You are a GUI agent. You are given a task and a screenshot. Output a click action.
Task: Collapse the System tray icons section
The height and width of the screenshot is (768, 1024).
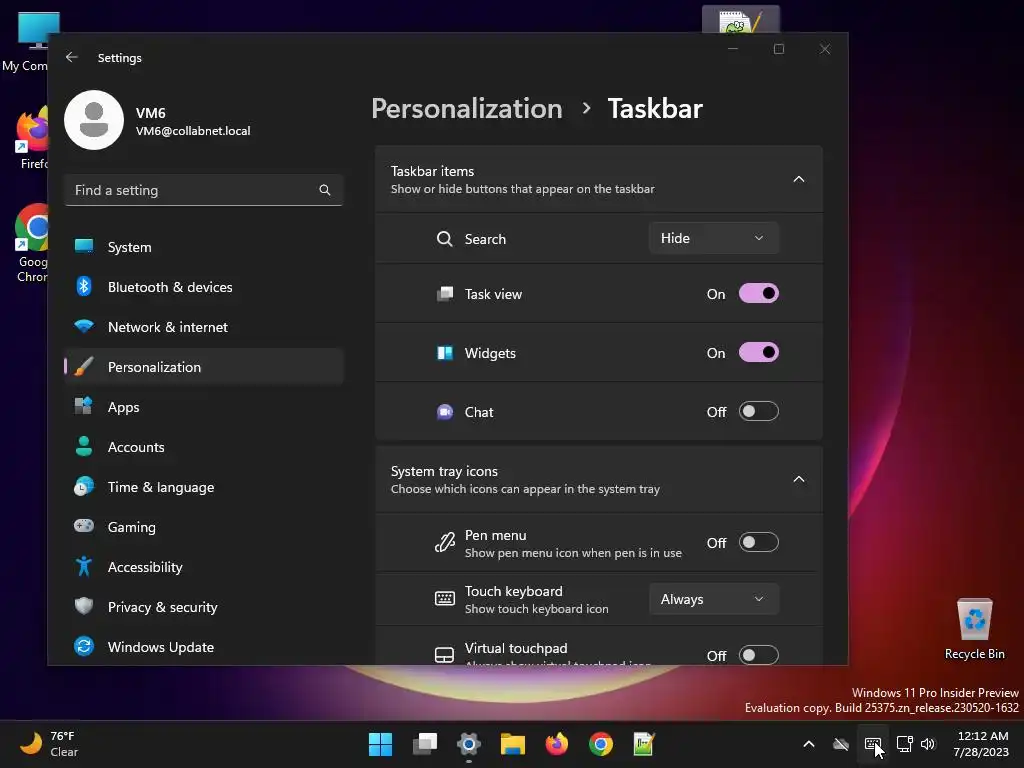(799, 479)
